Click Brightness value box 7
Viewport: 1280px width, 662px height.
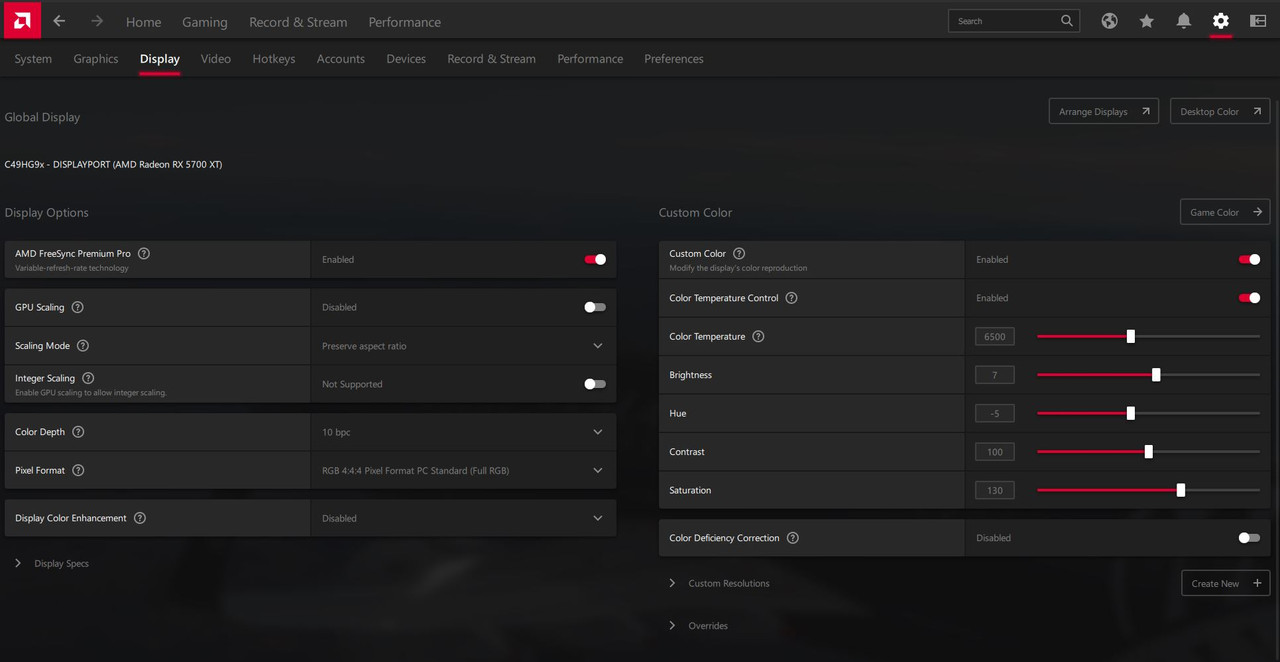pos(994,375)
